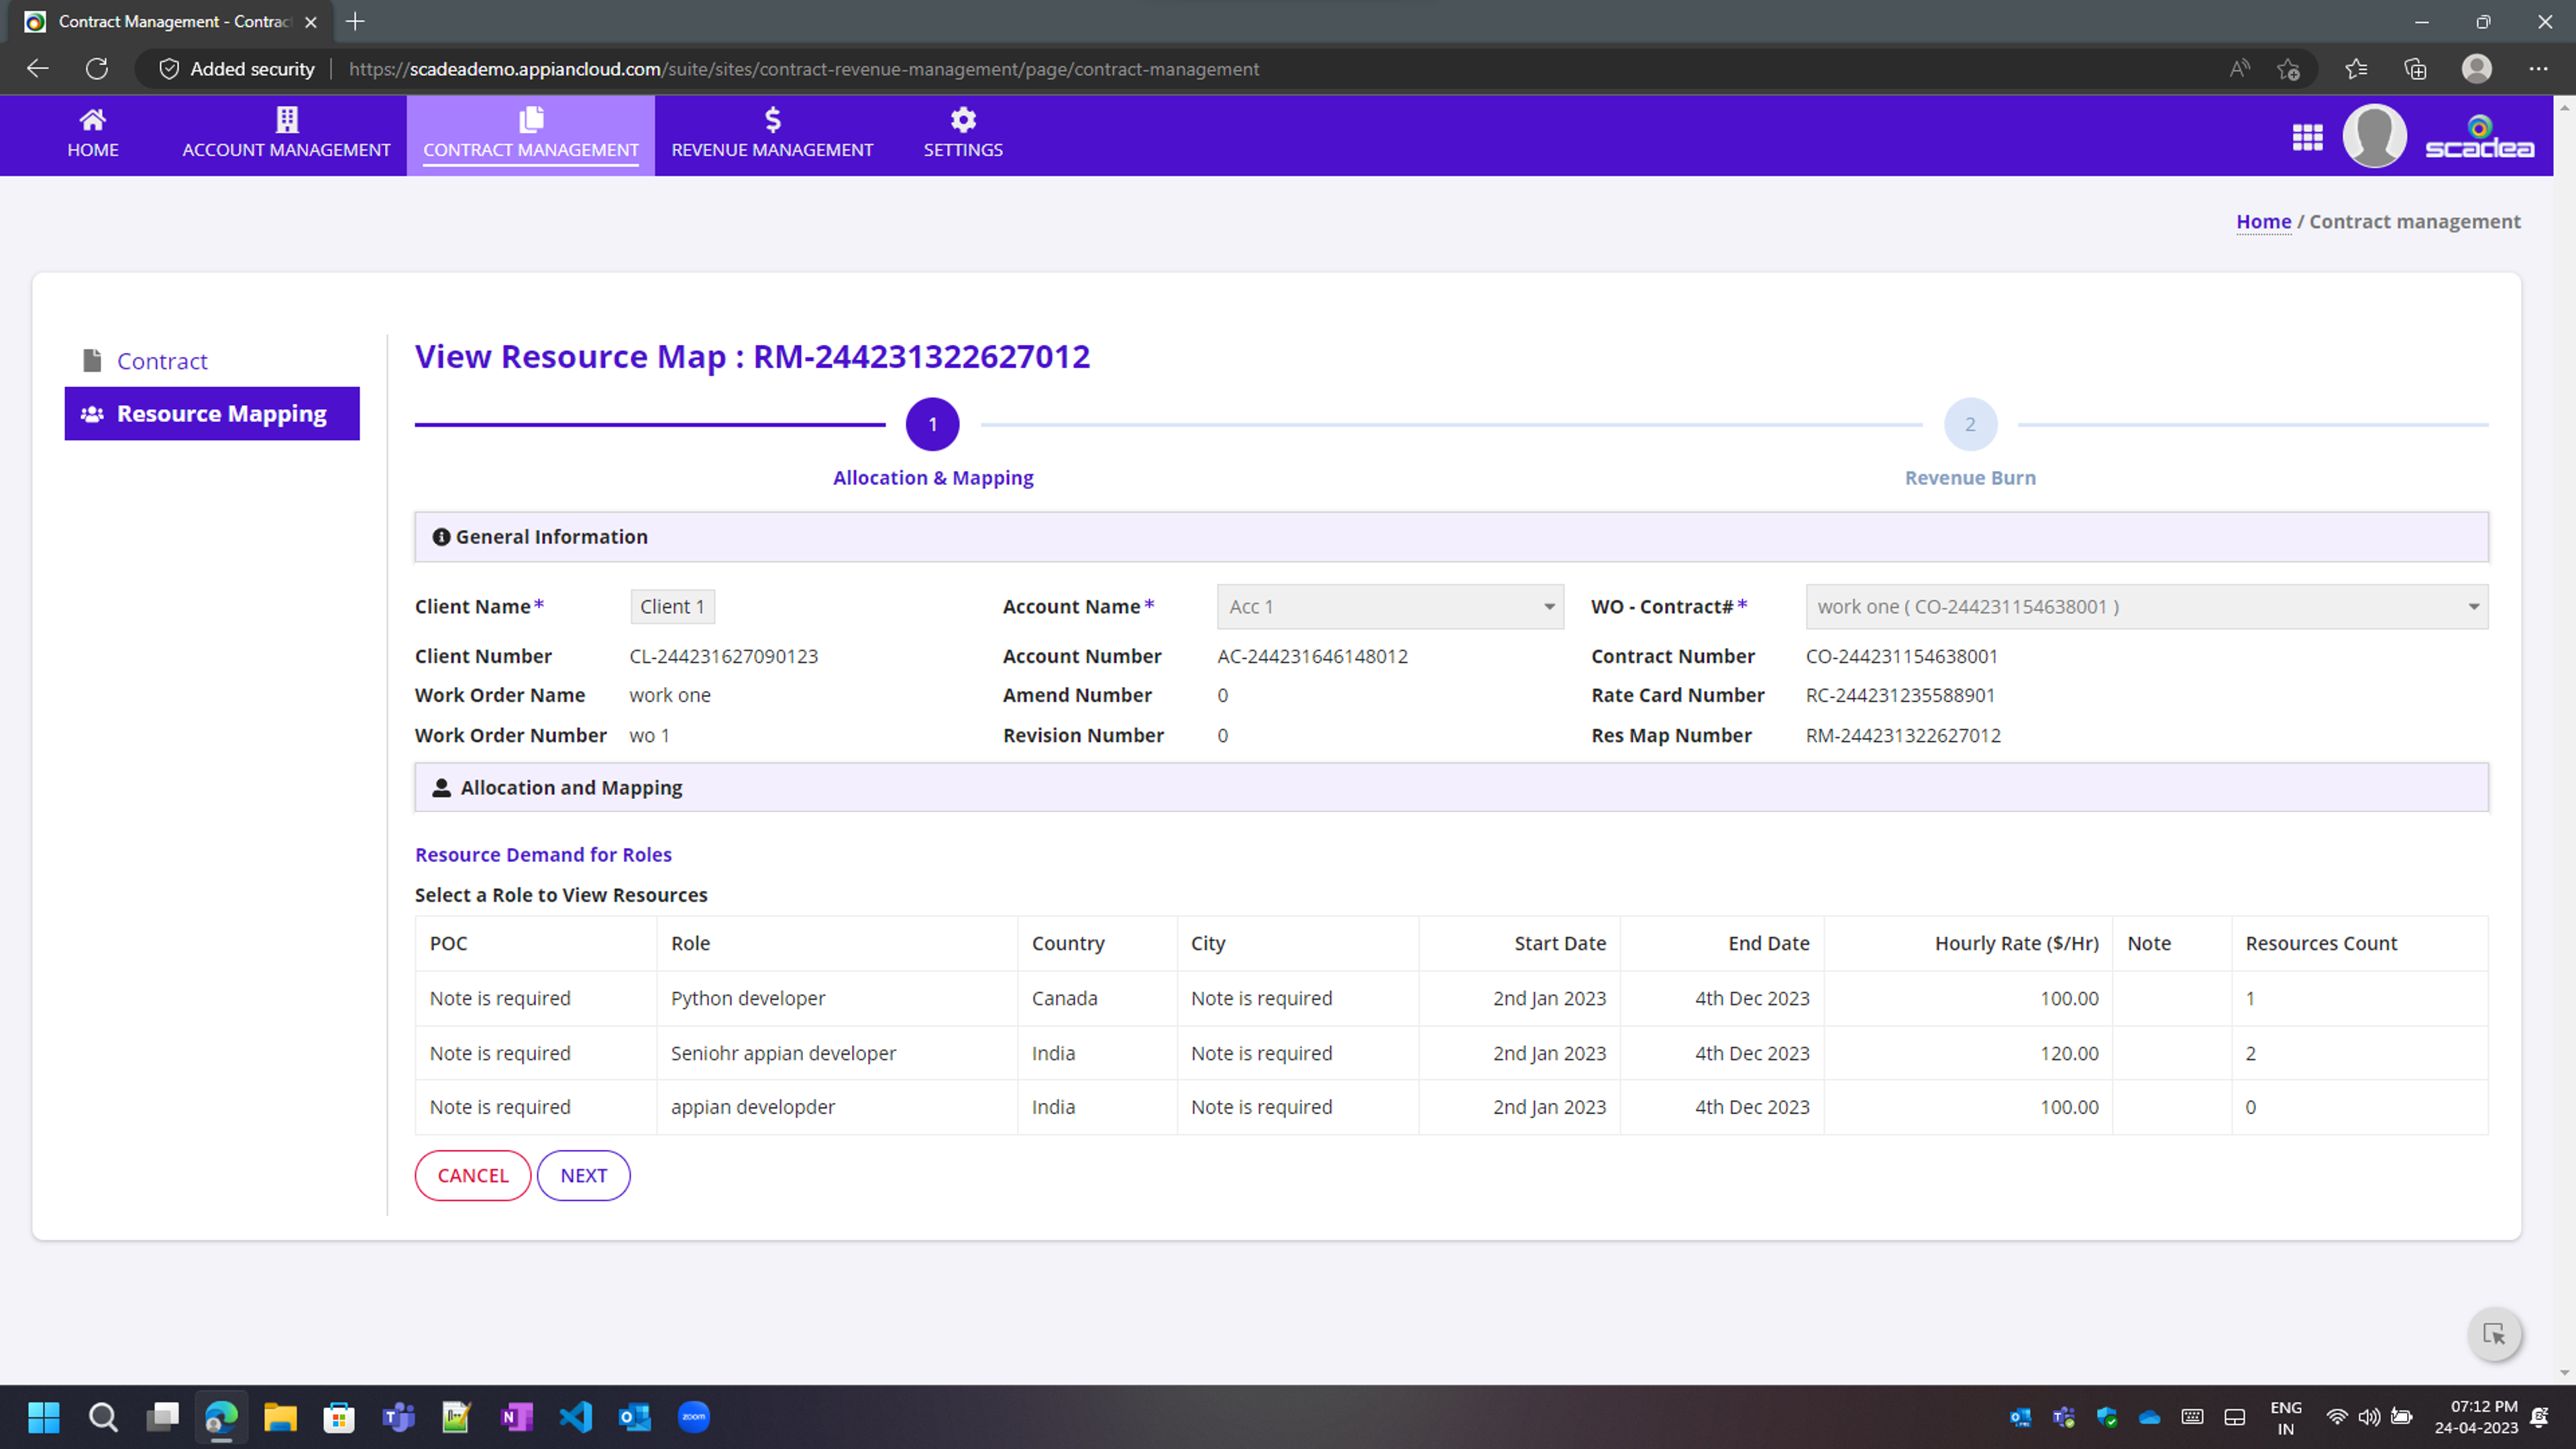Viewport: 2576px width, 1449px height.
Task: Open the browser profile icon
Action: [2476, 69]
